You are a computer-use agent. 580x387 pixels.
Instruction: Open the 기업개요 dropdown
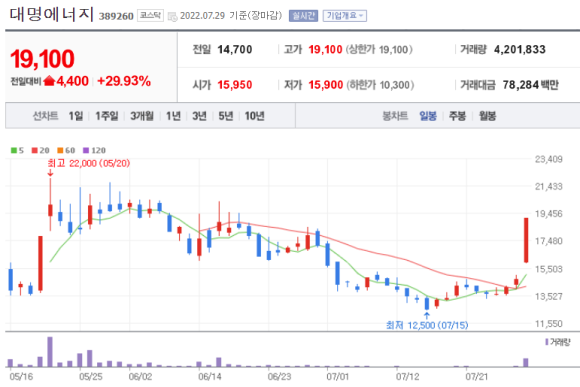[x=345, y=16]
